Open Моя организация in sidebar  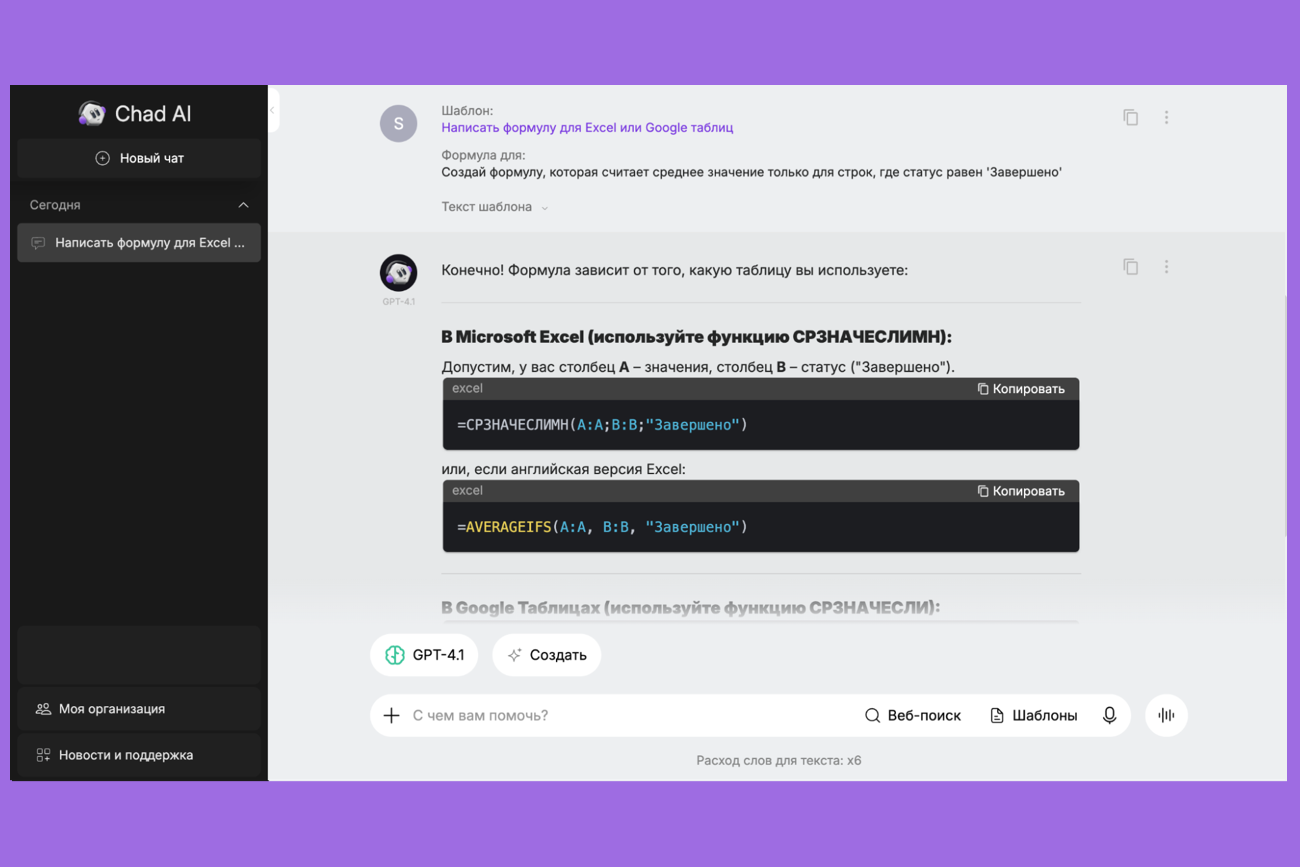pos(139,709)
